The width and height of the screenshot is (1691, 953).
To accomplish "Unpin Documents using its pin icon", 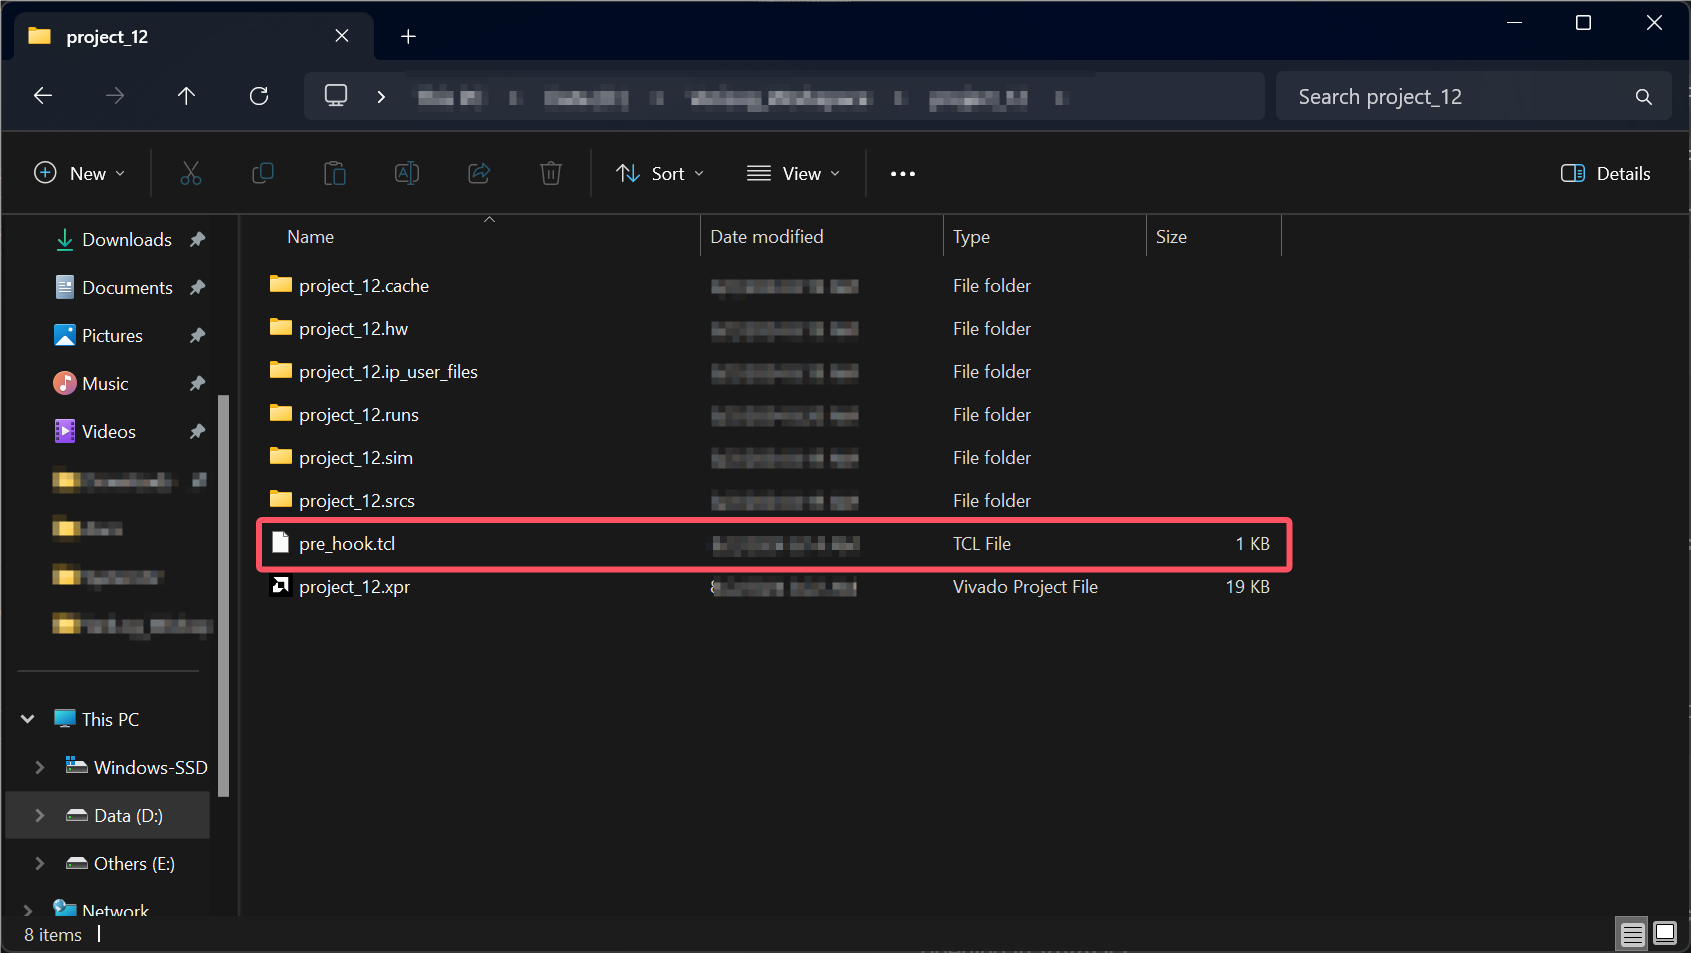I will (197, 288).
